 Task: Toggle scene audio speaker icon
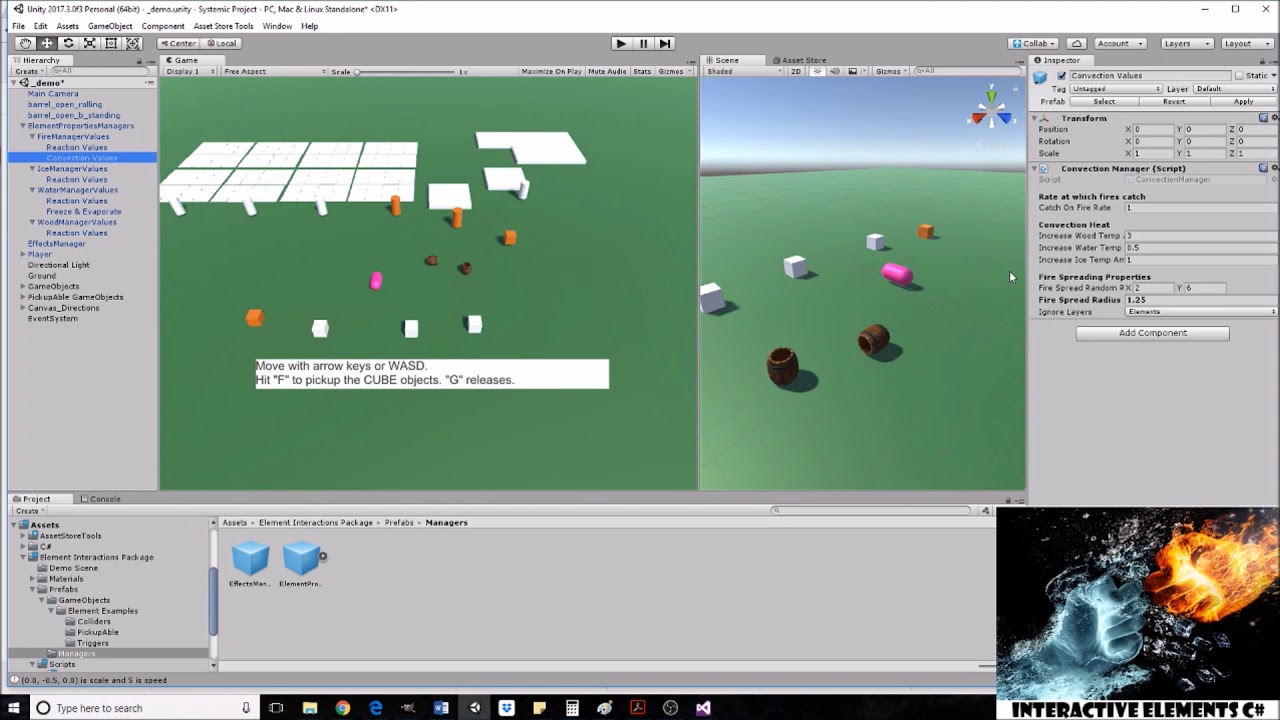point(835,71)
